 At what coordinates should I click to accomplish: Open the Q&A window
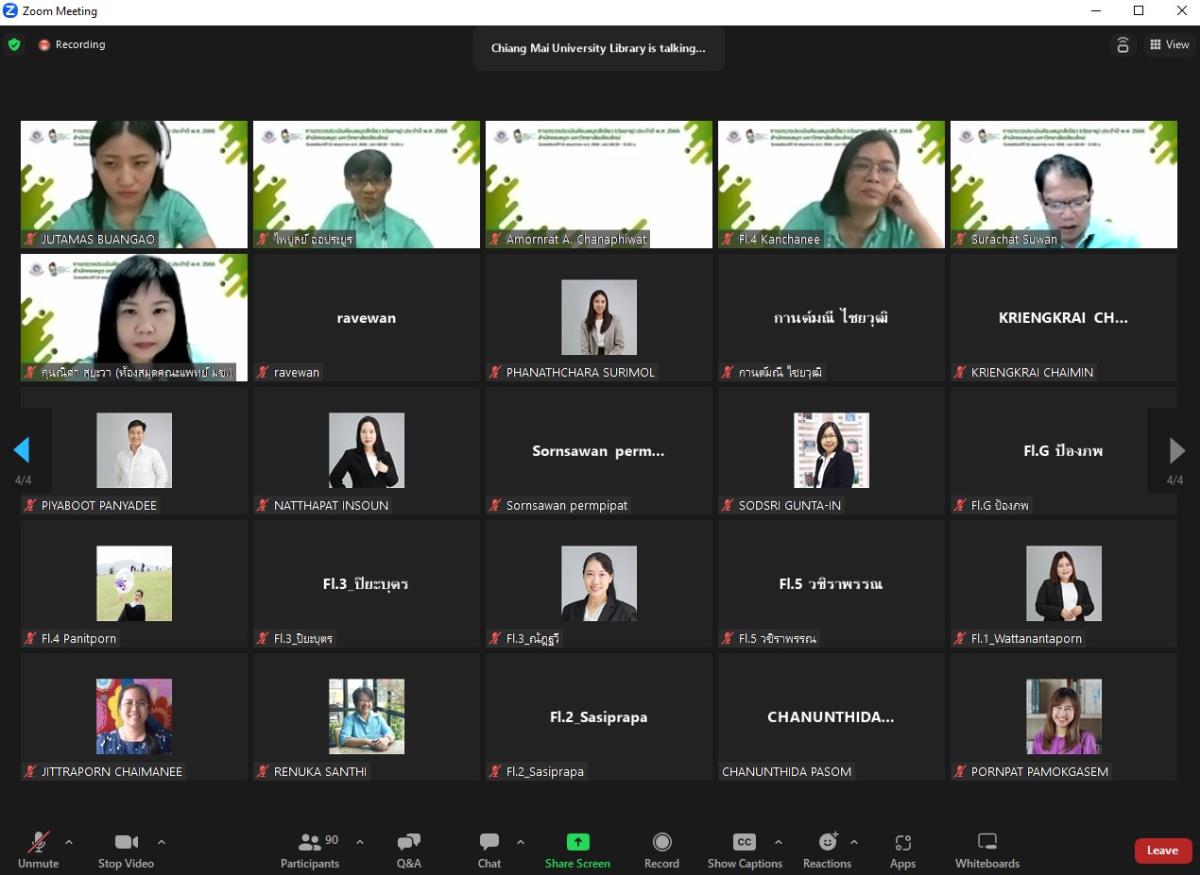click(x=408, y=850)
